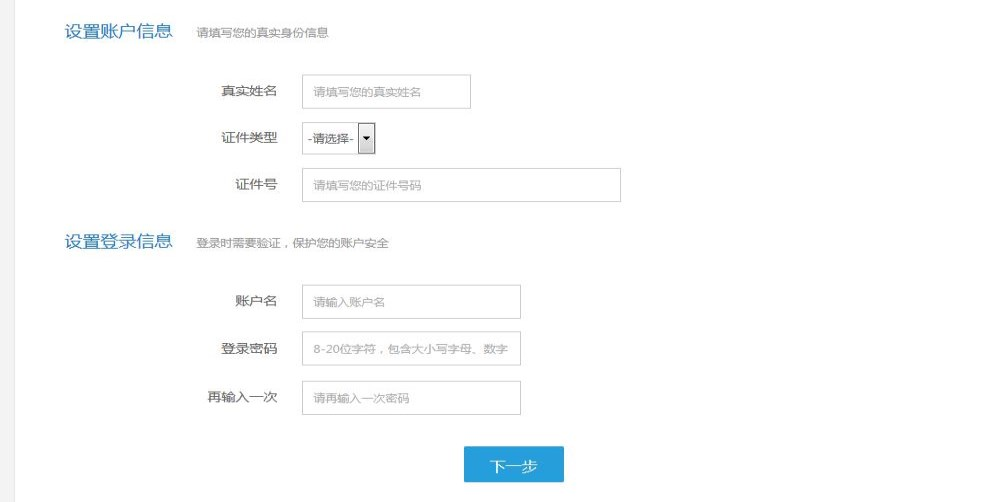Click the 设置账户信息 section heading

click(x=119, y=31)
